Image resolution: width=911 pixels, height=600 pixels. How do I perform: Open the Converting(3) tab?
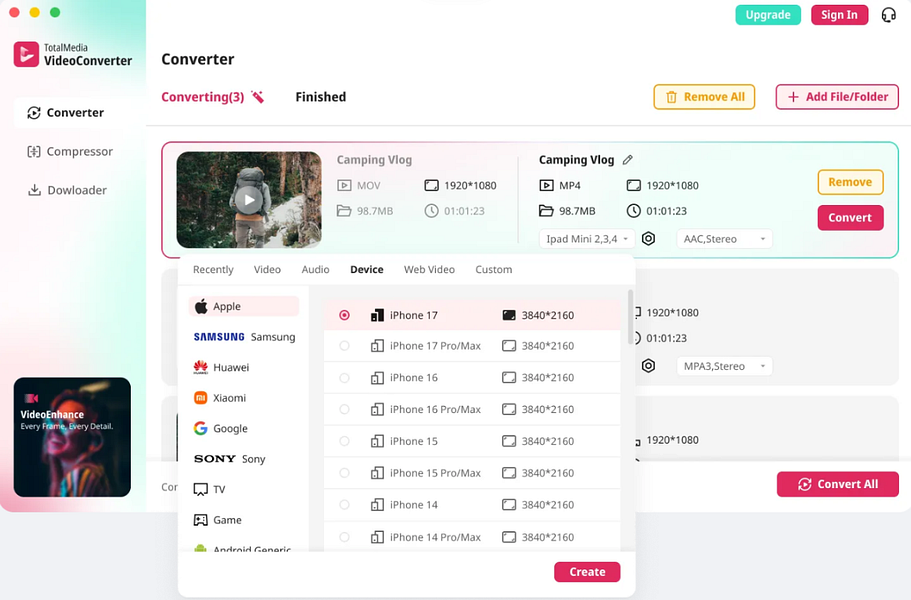tap(203, 97)
